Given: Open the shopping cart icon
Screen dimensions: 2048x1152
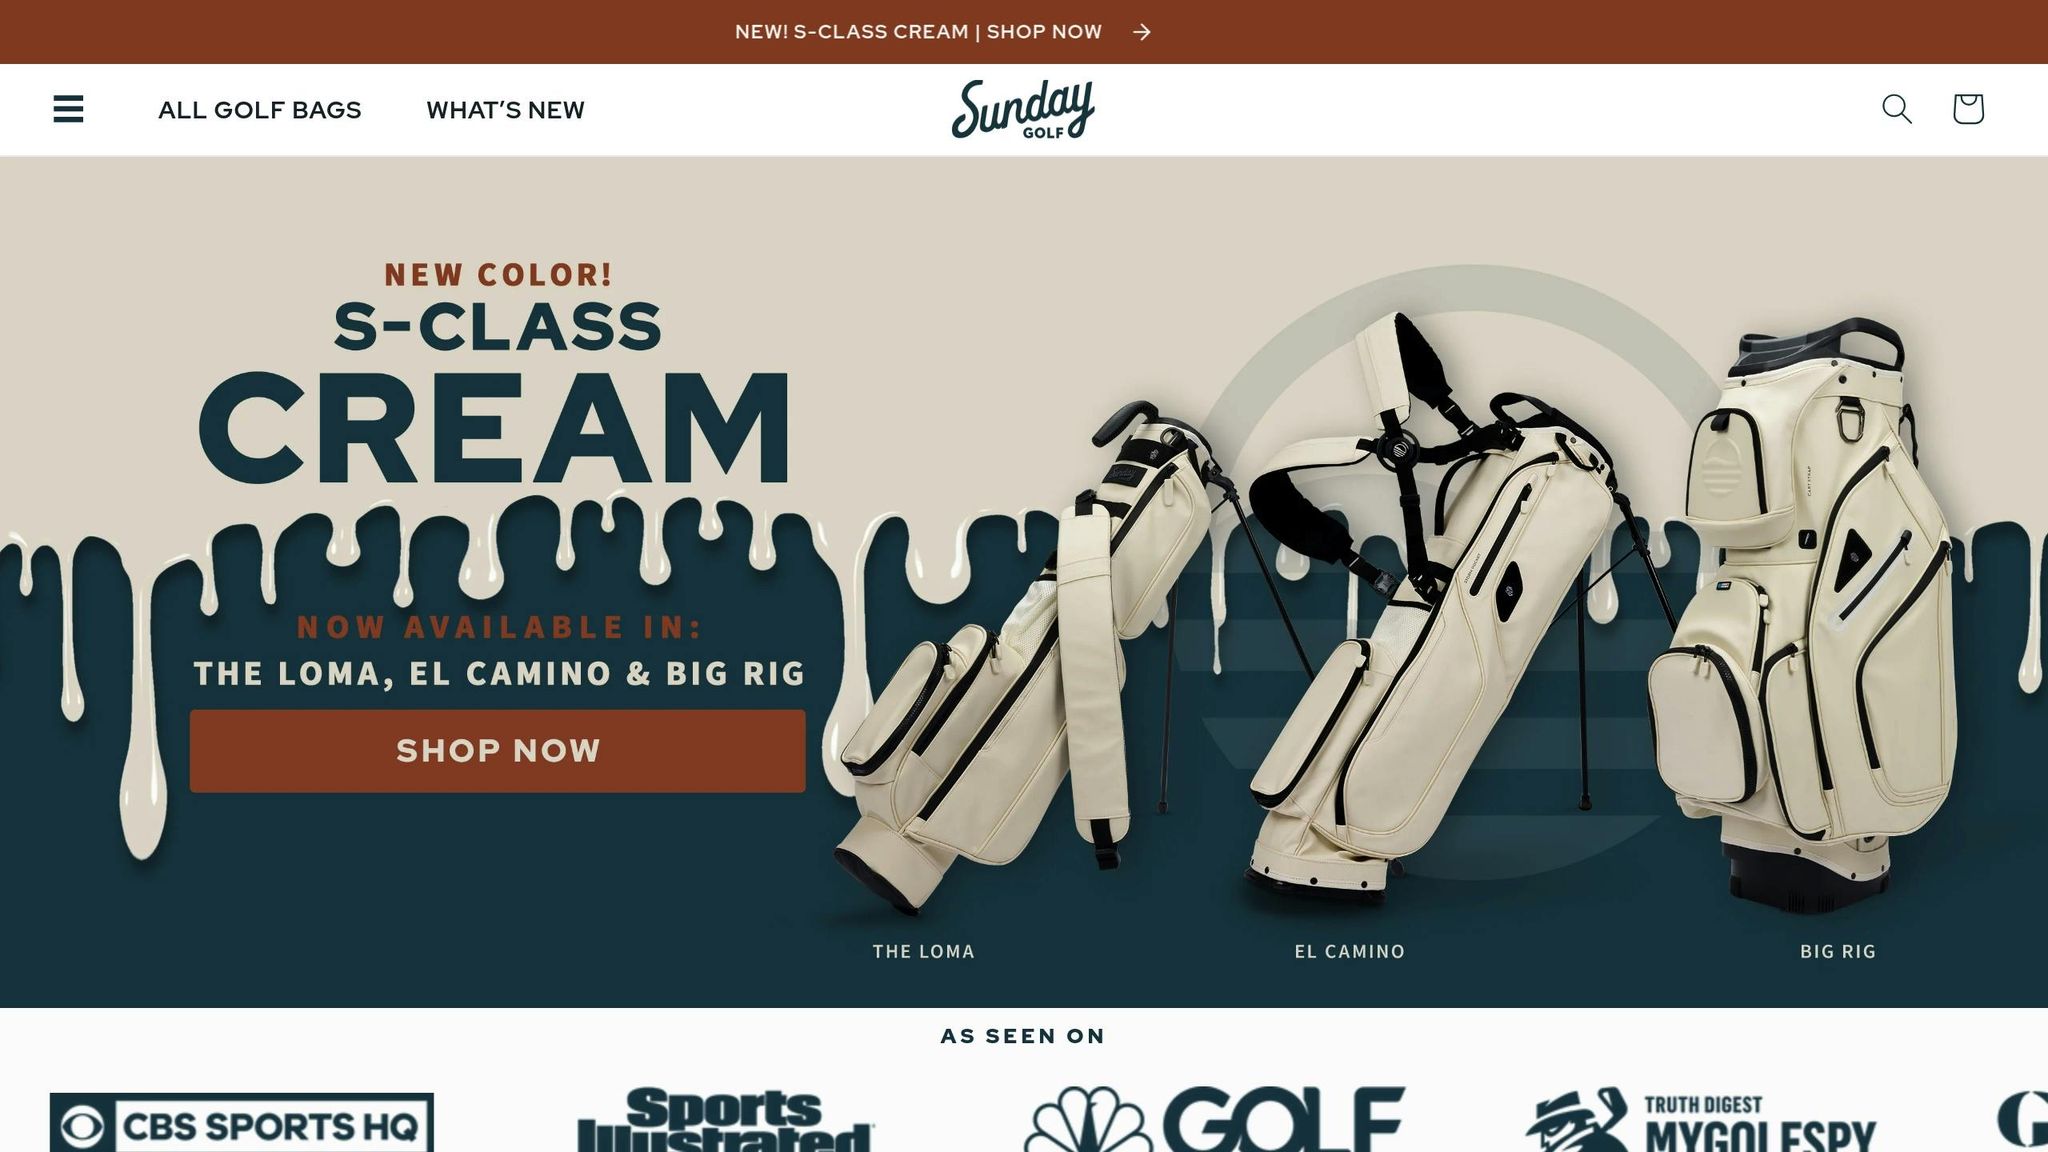Looking at the screenshot, I should [x=1967, y=109].
